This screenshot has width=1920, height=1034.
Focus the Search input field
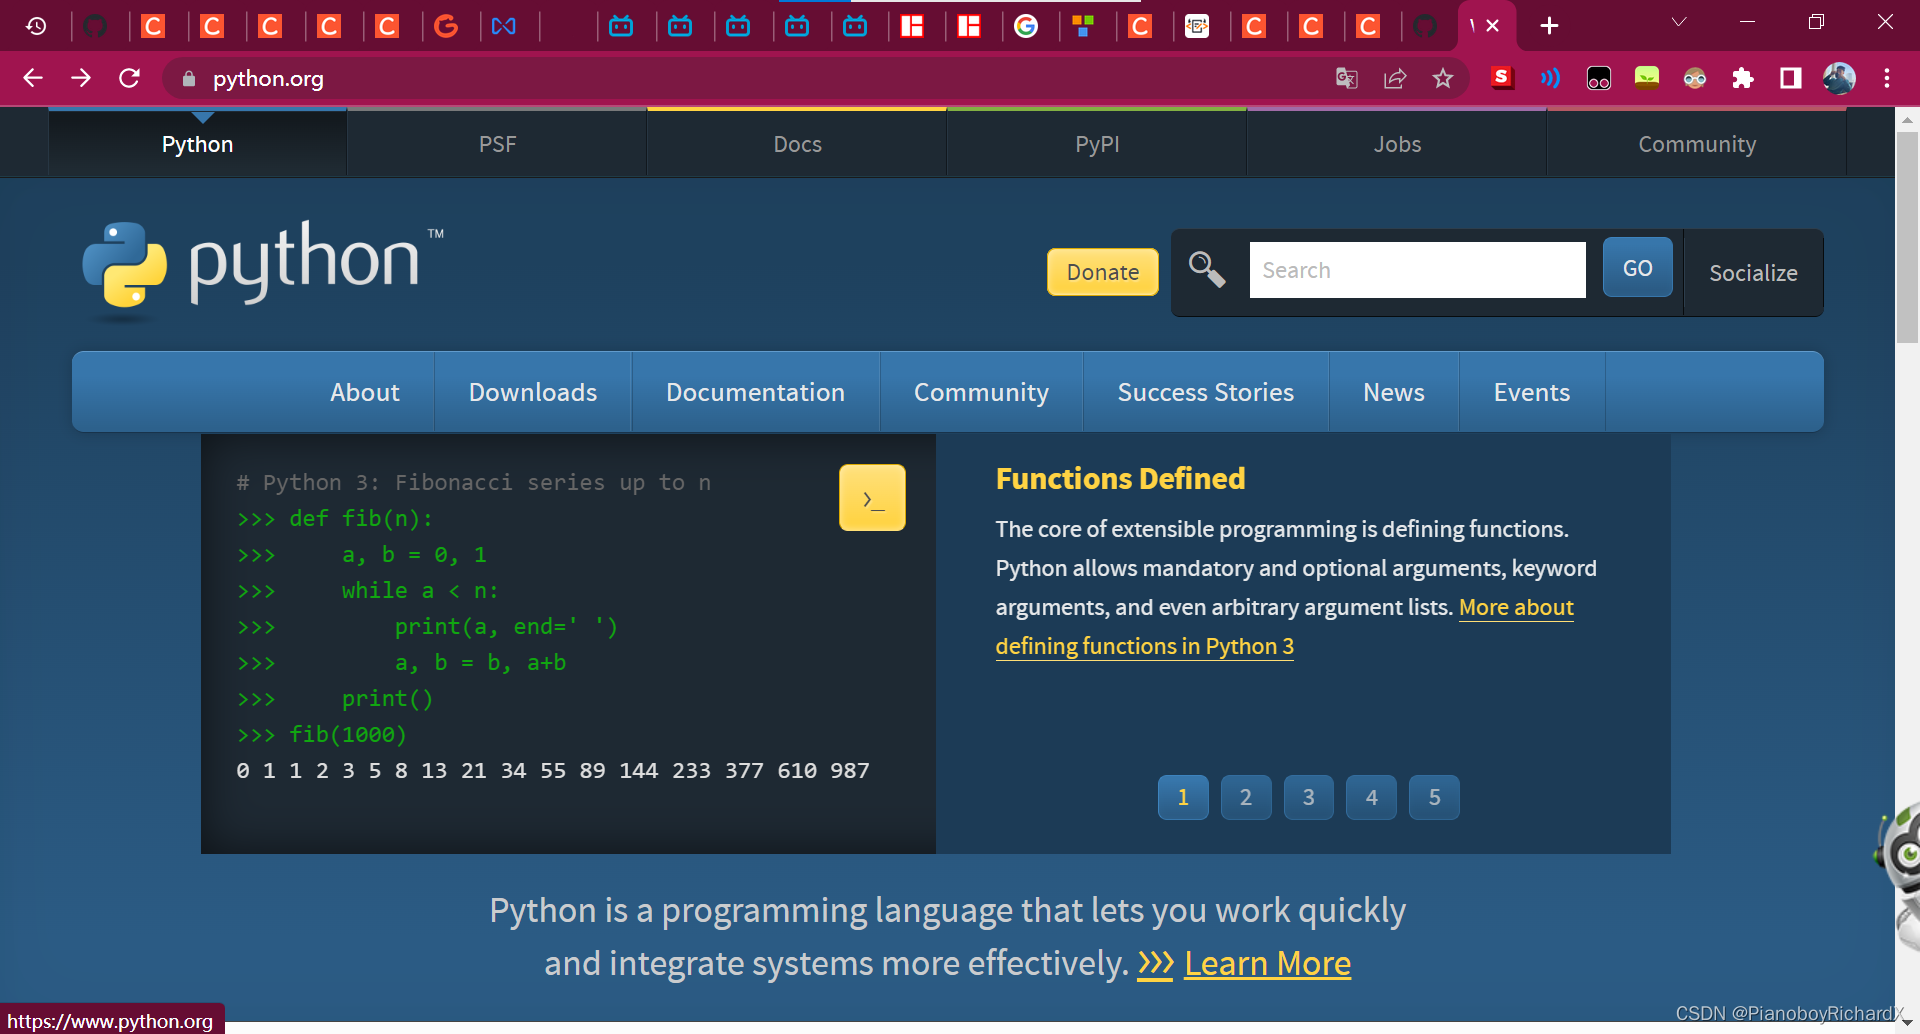click(1417, 270)
